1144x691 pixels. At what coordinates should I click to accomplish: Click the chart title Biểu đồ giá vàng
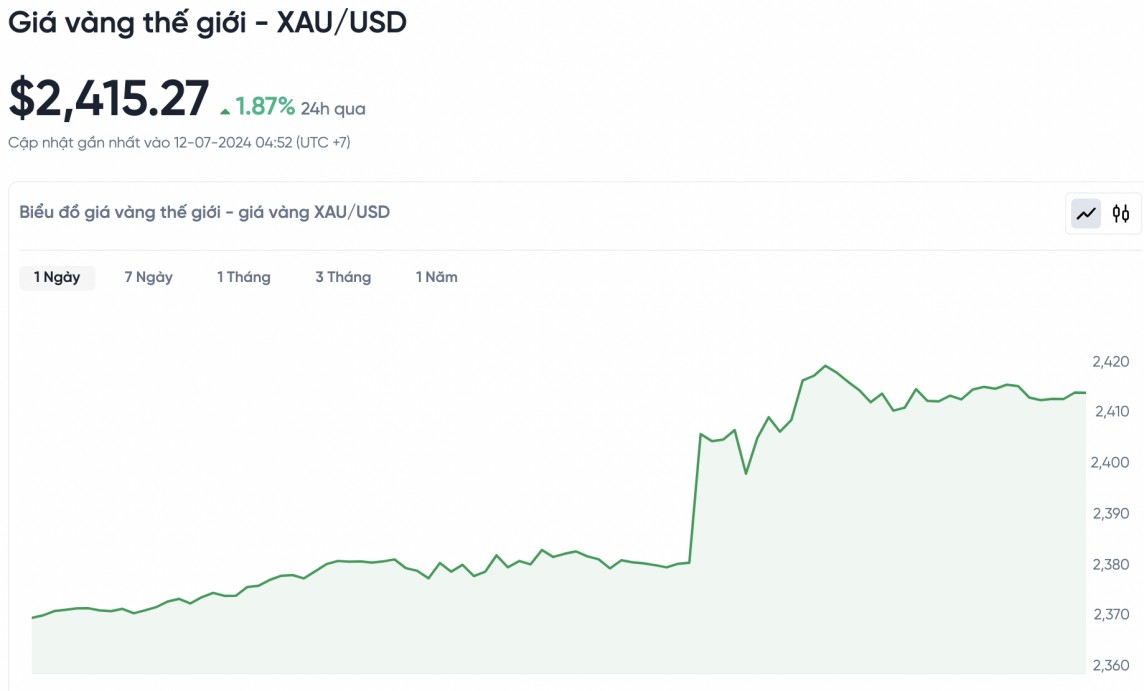pyautogui.click(x=204, y=212)
